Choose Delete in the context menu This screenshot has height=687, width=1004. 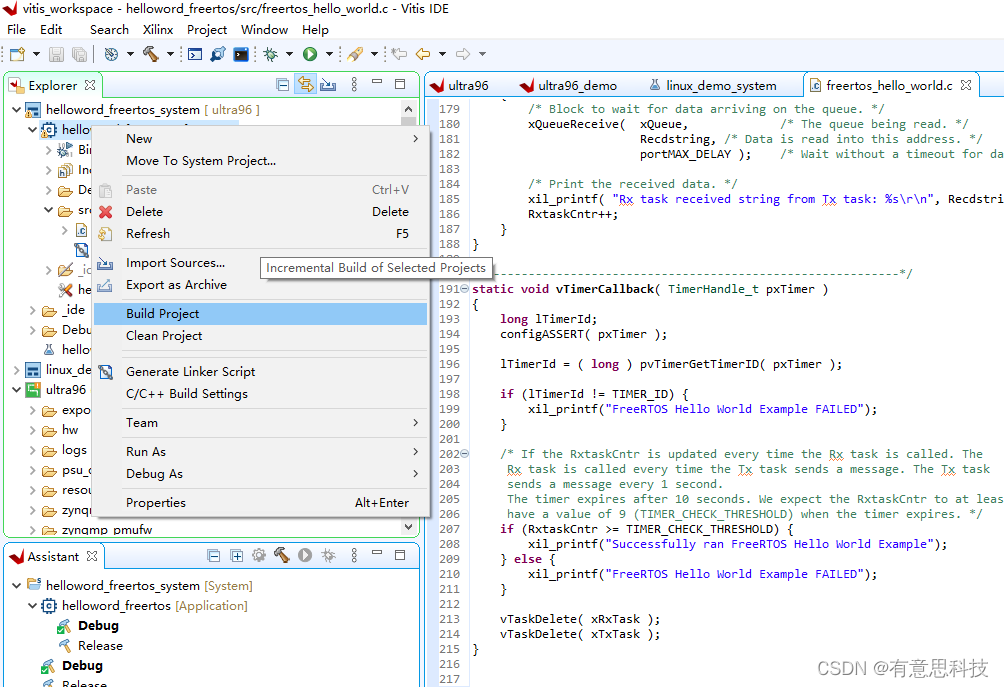[x=261, y=212]
